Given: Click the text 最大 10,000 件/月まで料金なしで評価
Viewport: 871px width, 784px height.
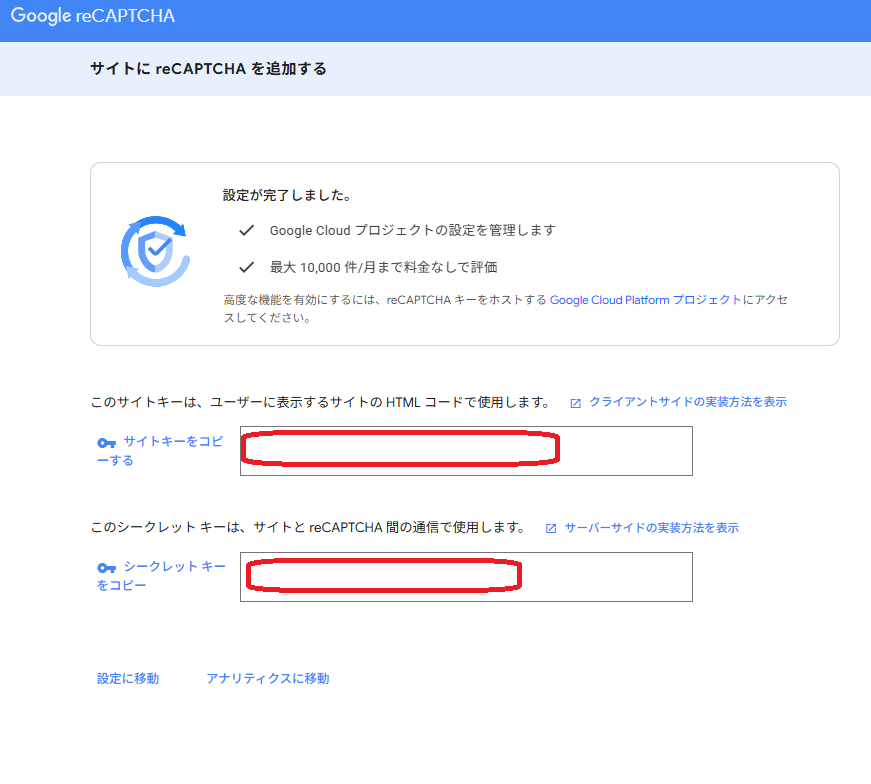Looking at the screenshot, I should tap(383, 267).
